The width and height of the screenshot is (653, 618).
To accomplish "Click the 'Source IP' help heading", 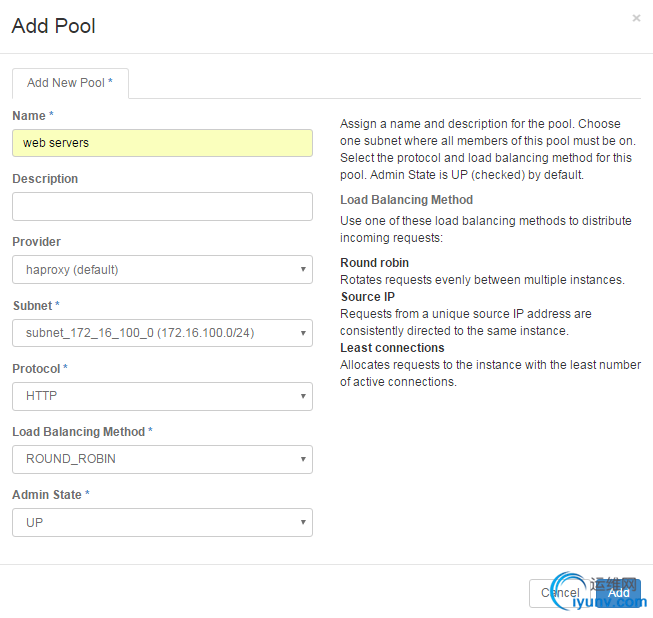I will (x=367, y=297).
